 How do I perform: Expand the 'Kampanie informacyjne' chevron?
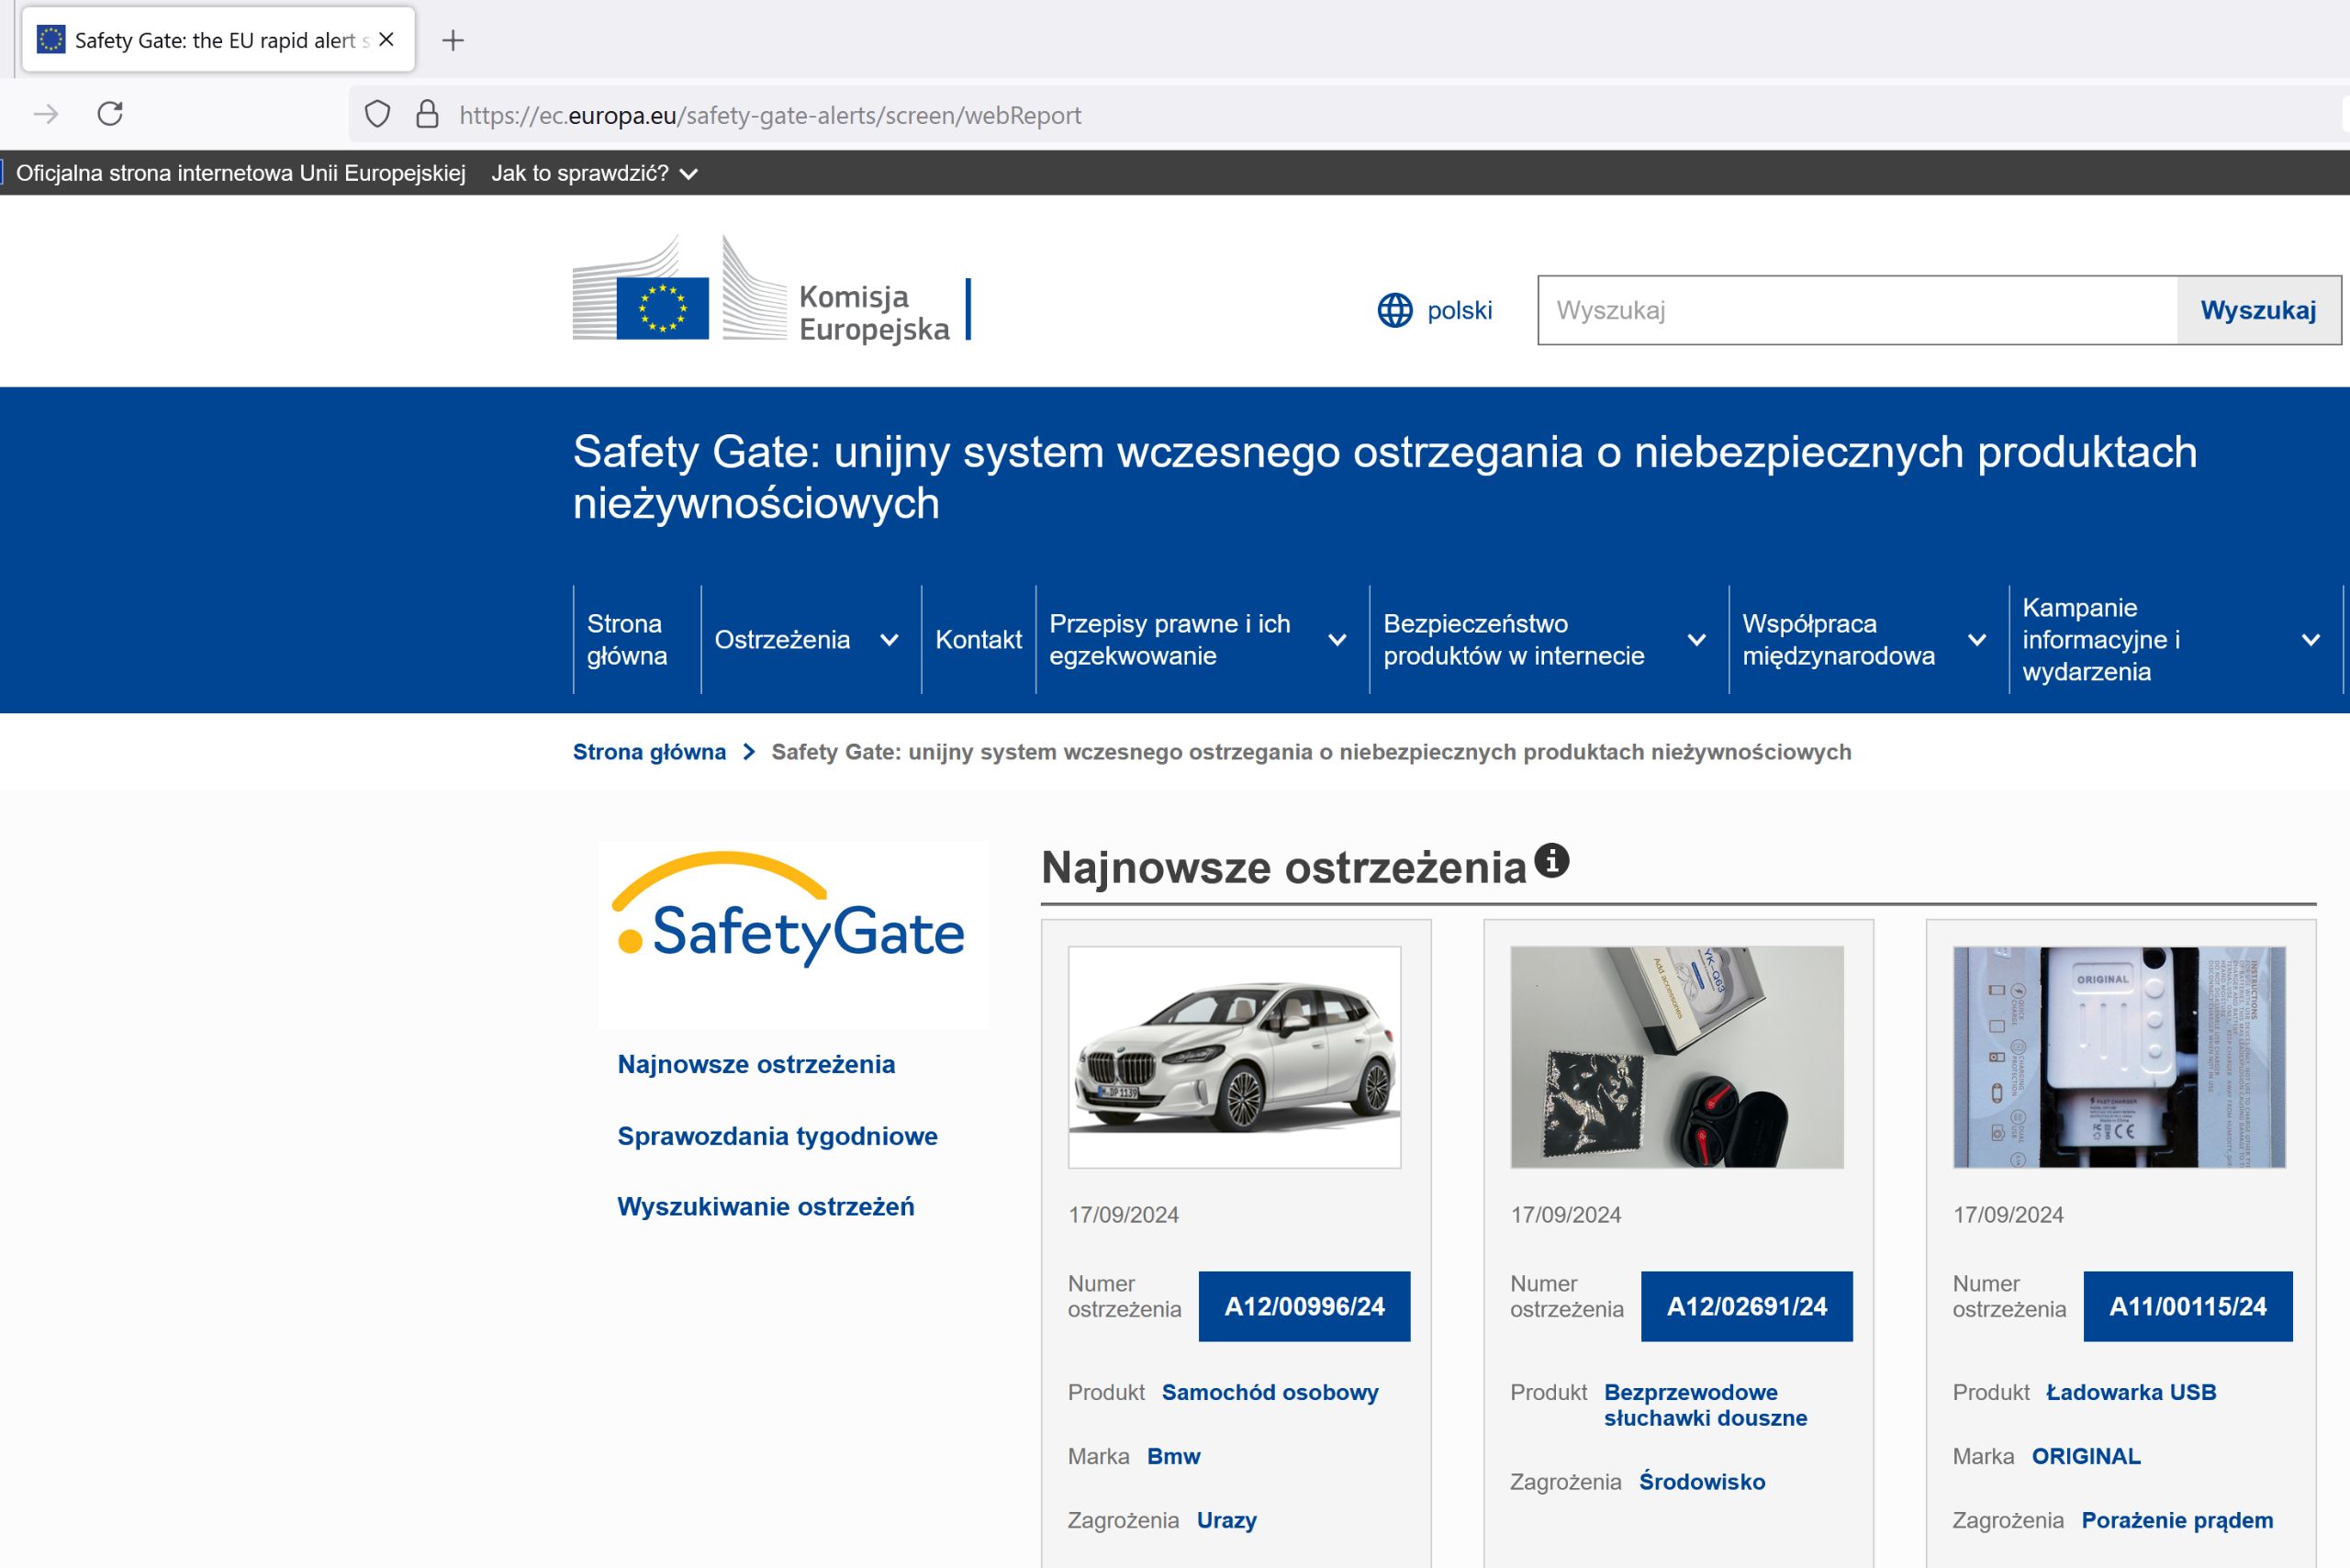point(2311,640)
